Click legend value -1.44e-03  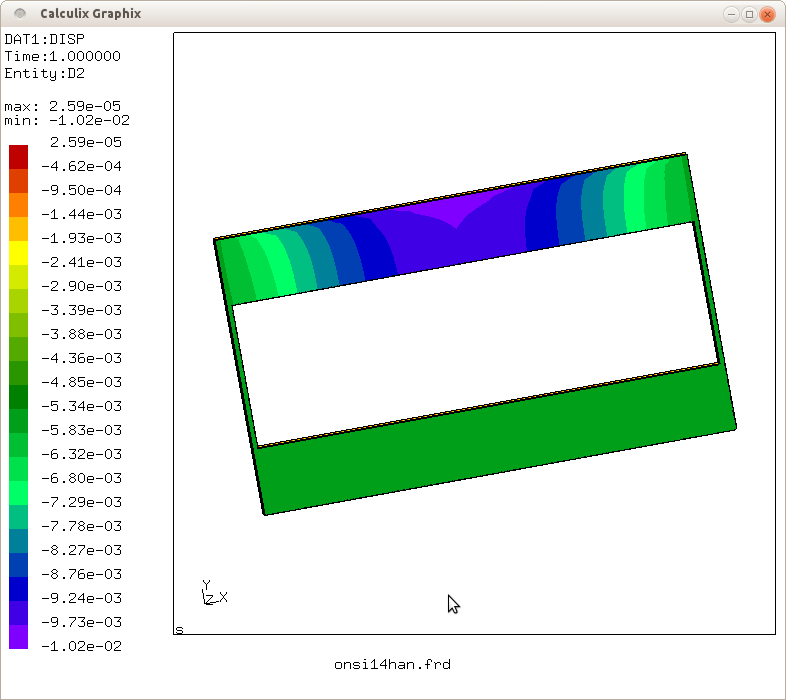81,215
